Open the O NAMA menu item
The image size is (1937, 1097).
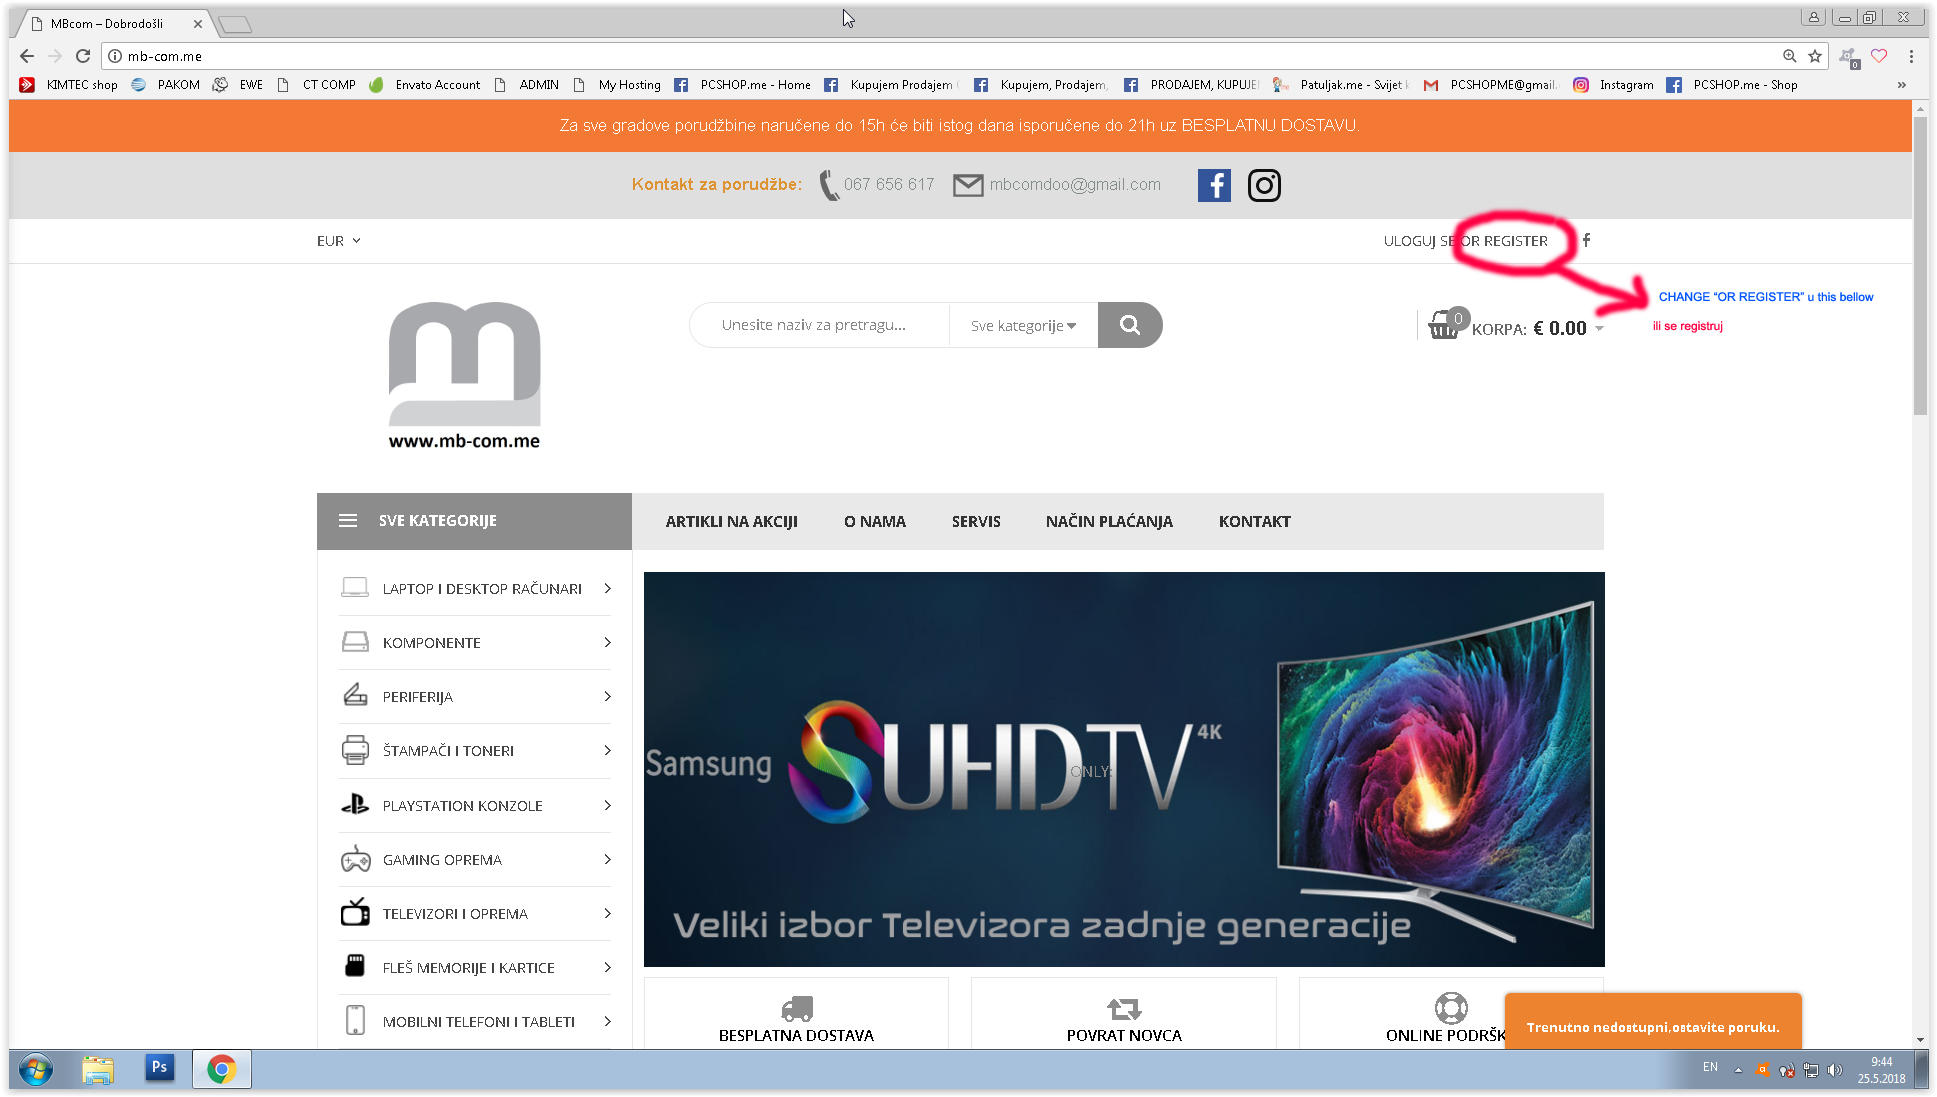[875, 521]
